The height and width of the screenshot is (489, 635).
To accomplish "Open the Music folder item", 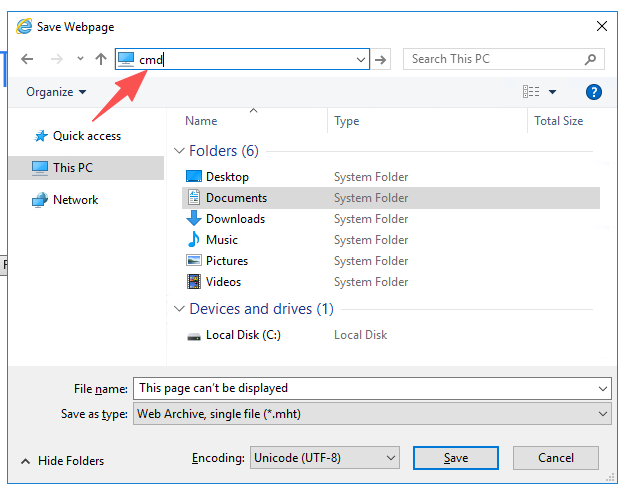I will pyautogui.click(x=221, y=240).
